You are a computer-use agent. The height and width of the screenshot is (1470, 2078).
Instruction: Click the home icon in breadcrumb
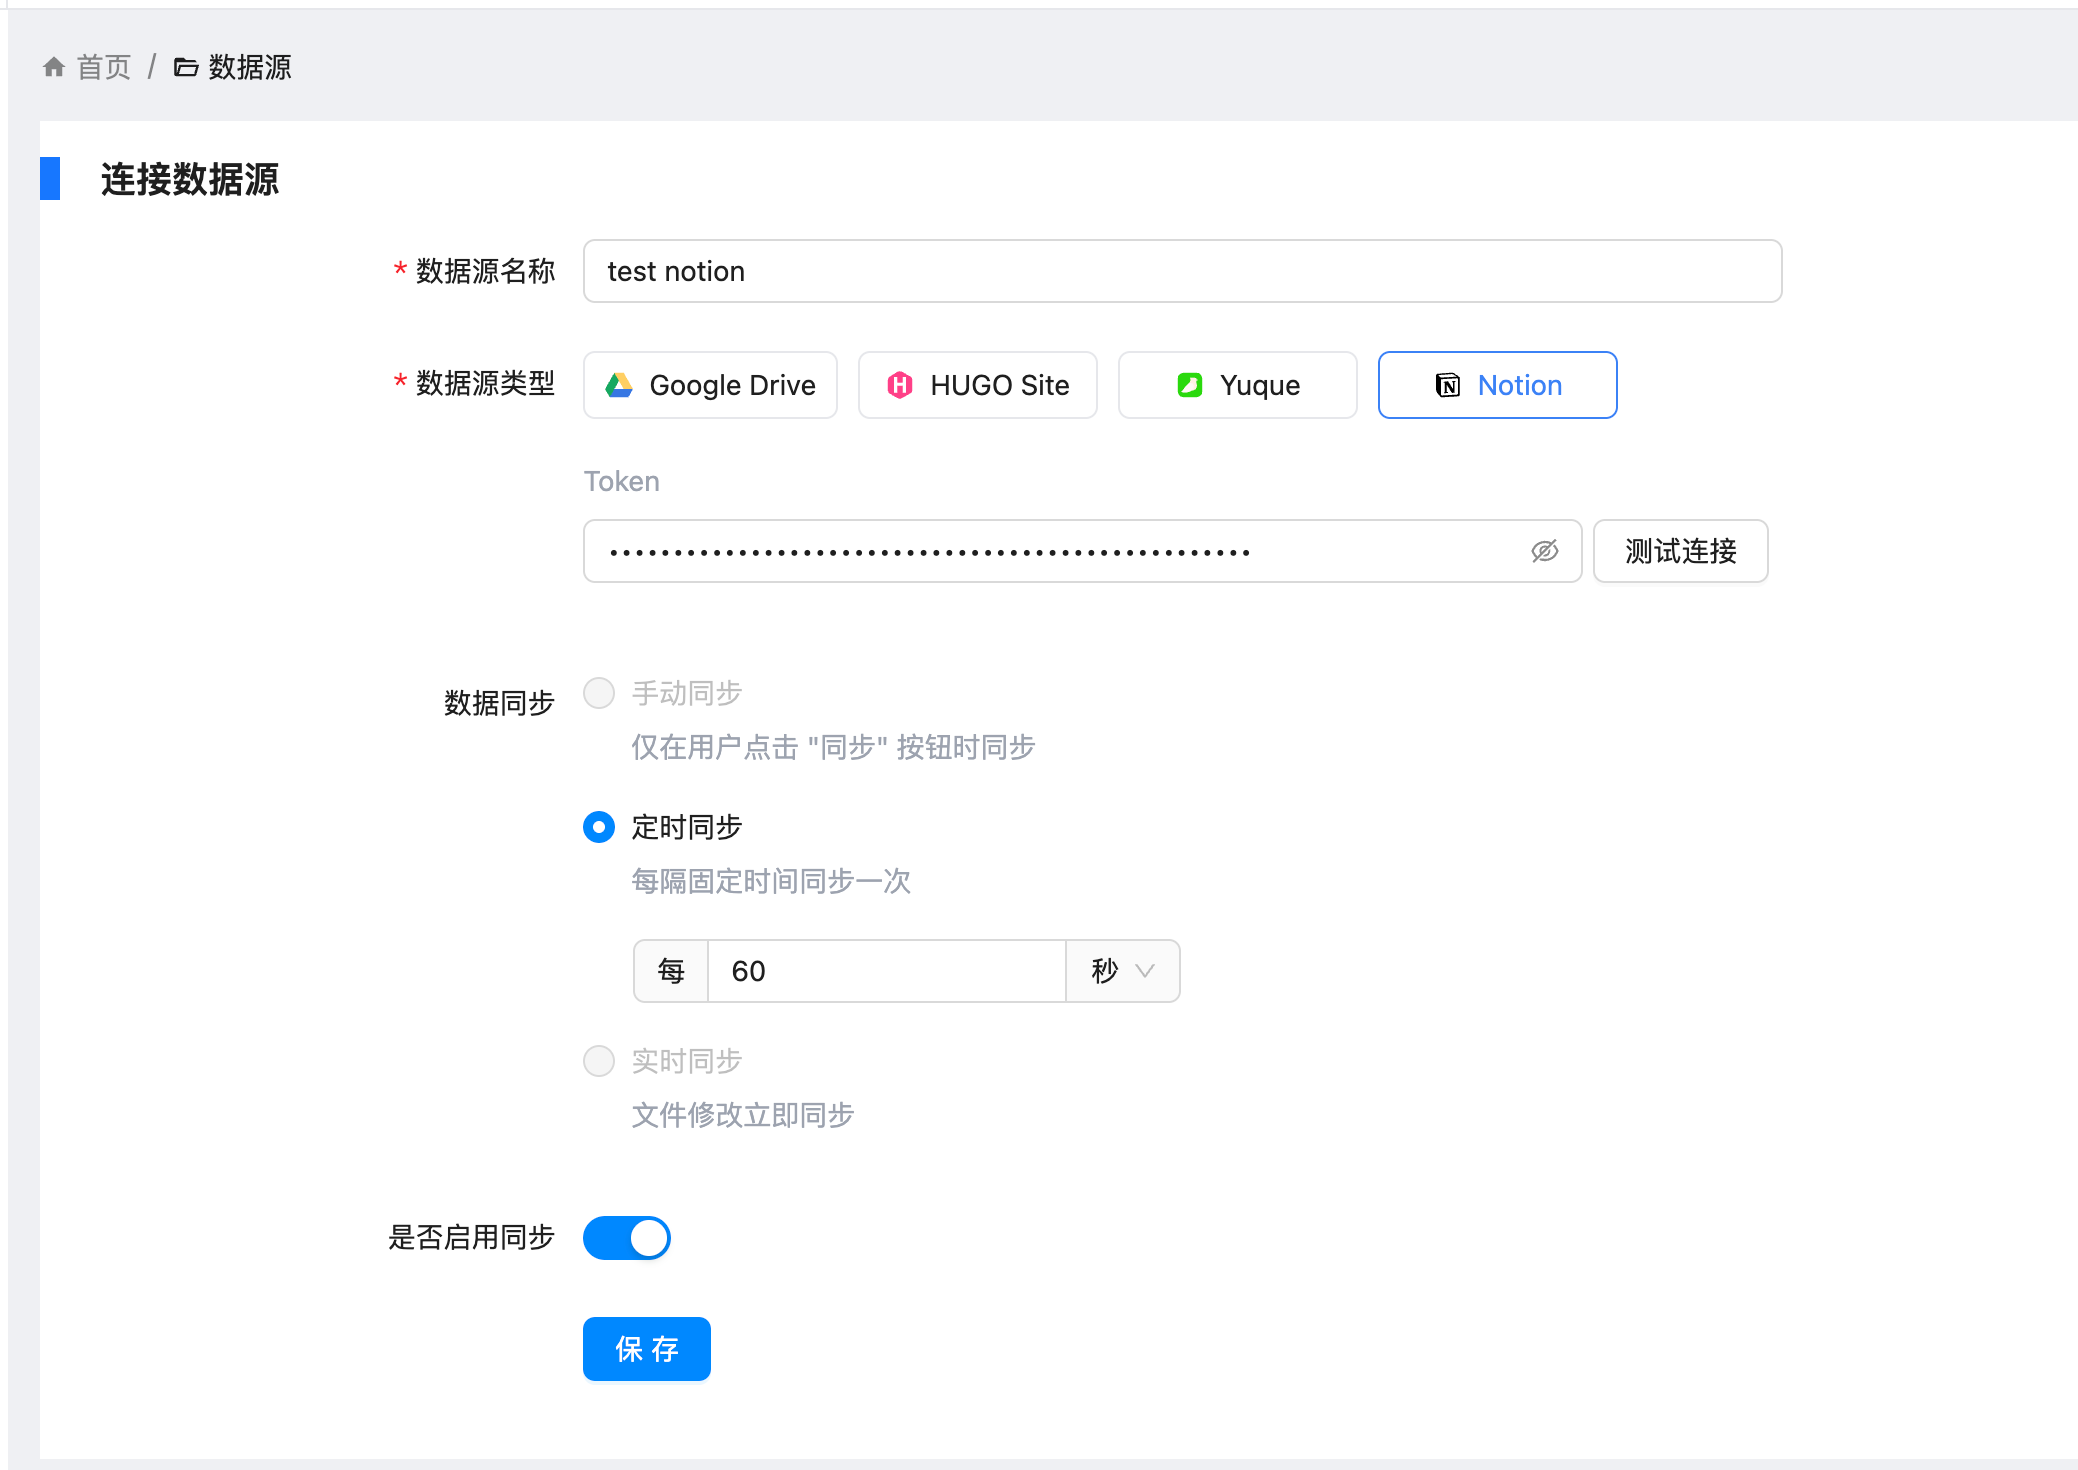tap(54, 67)
